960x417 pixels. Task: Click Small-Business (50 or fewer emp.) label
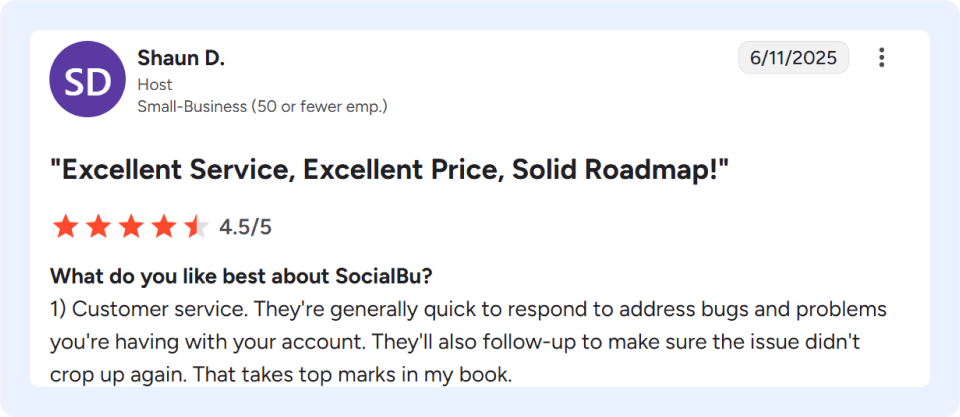coord(262,107)
